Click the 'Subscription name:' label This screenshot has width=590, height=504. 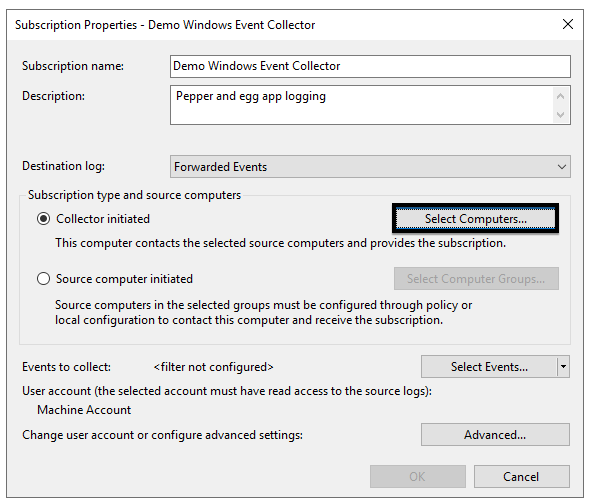tap(73, 66)
